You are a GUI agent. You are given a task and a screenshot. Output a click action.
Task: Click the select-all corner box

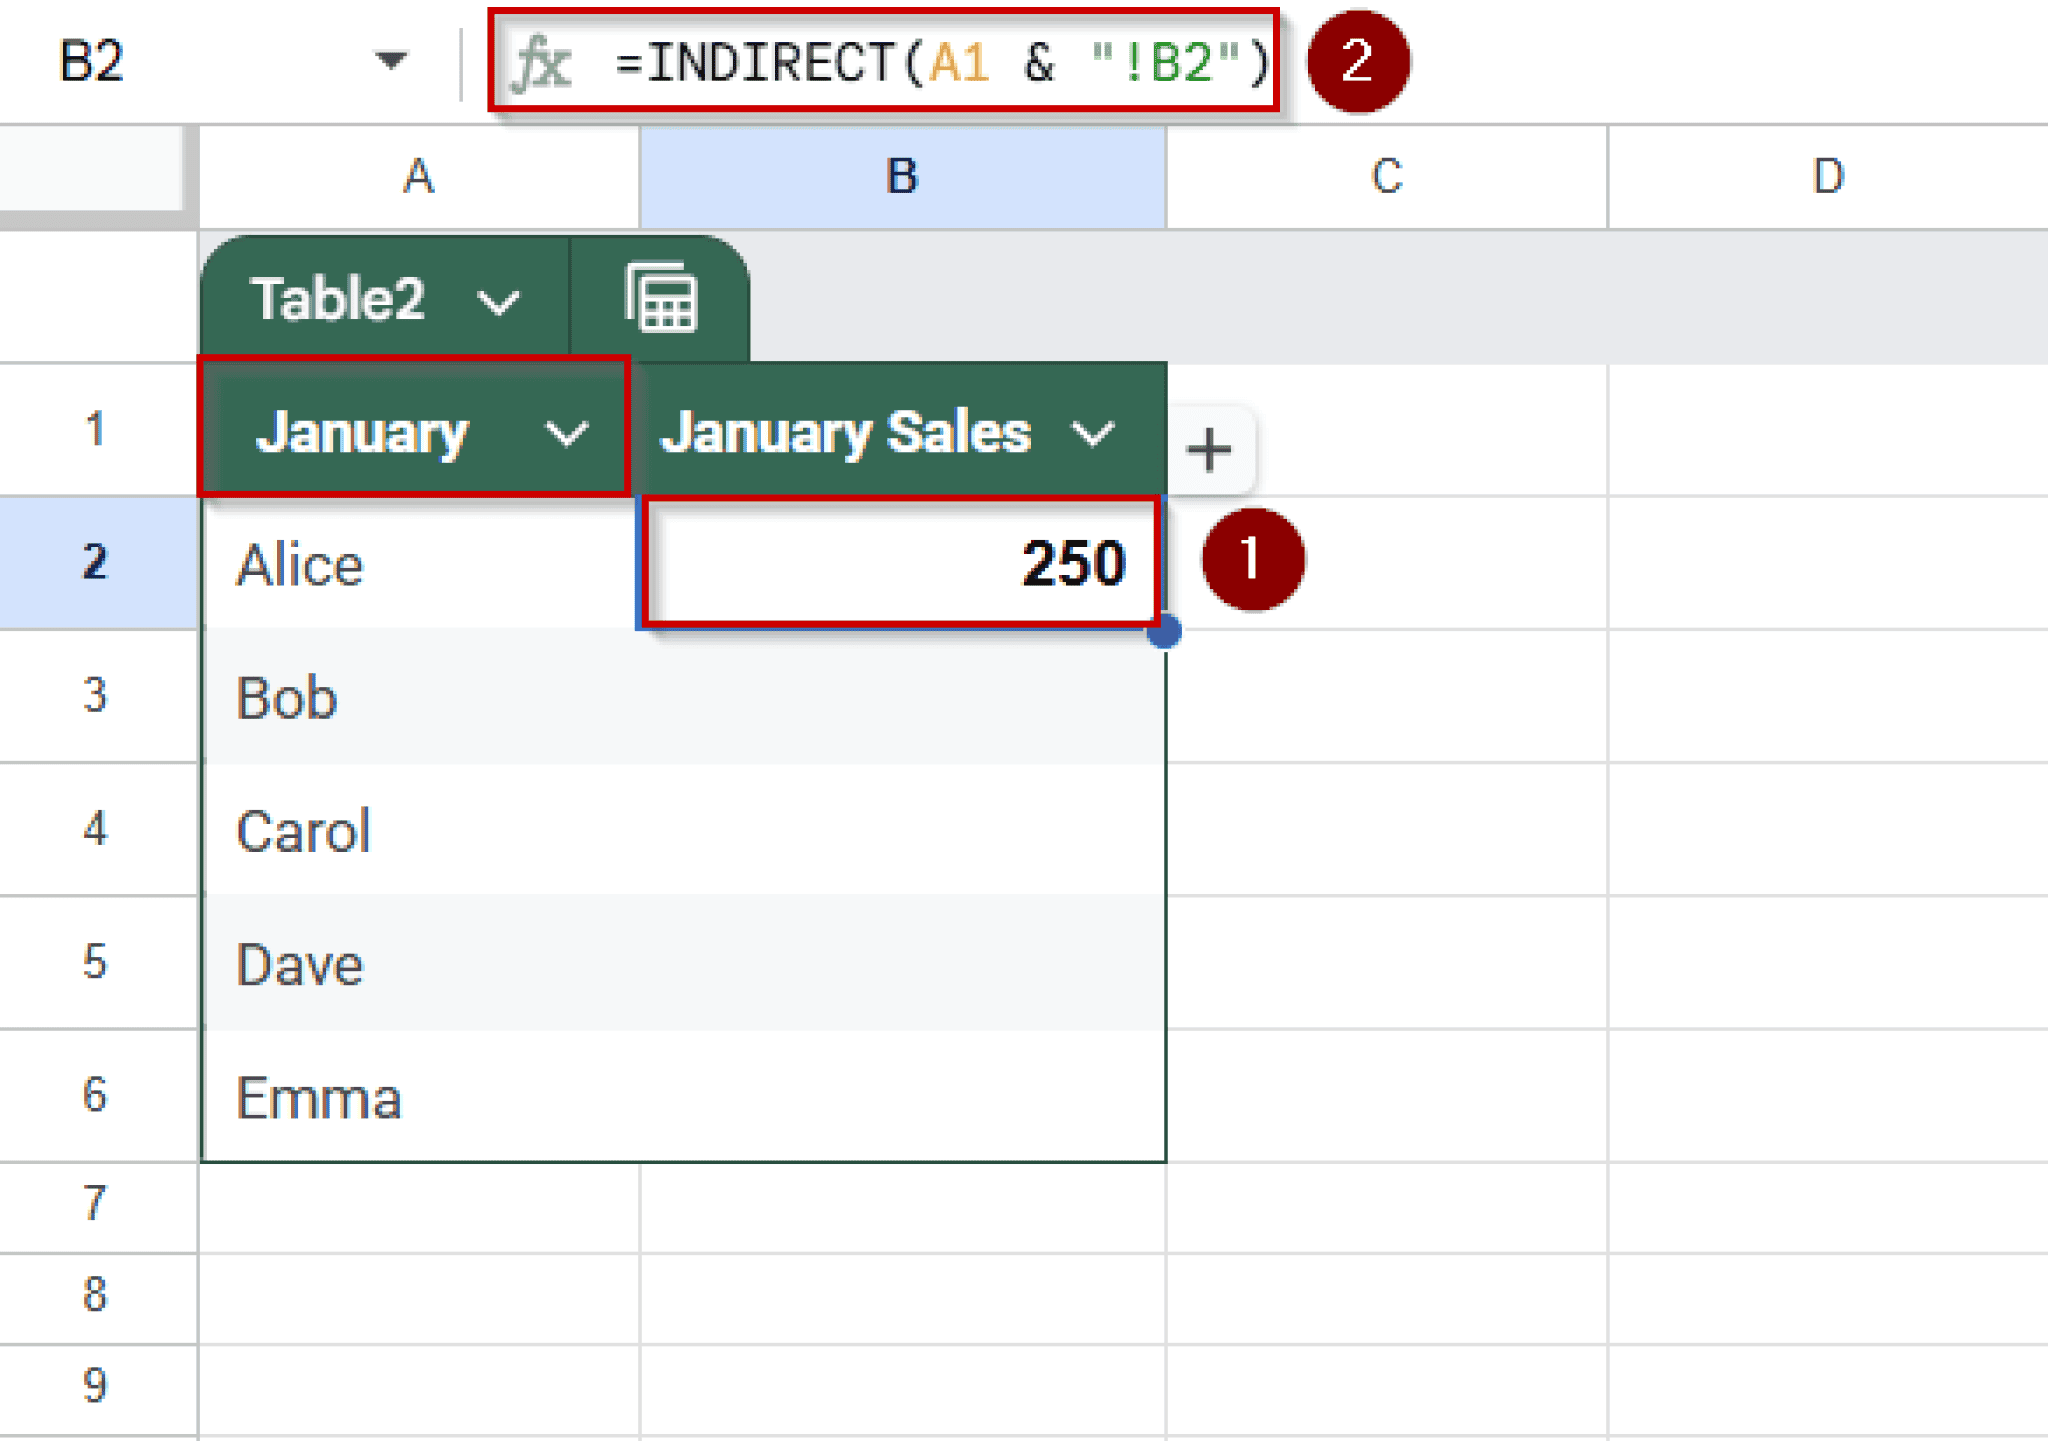92,168
